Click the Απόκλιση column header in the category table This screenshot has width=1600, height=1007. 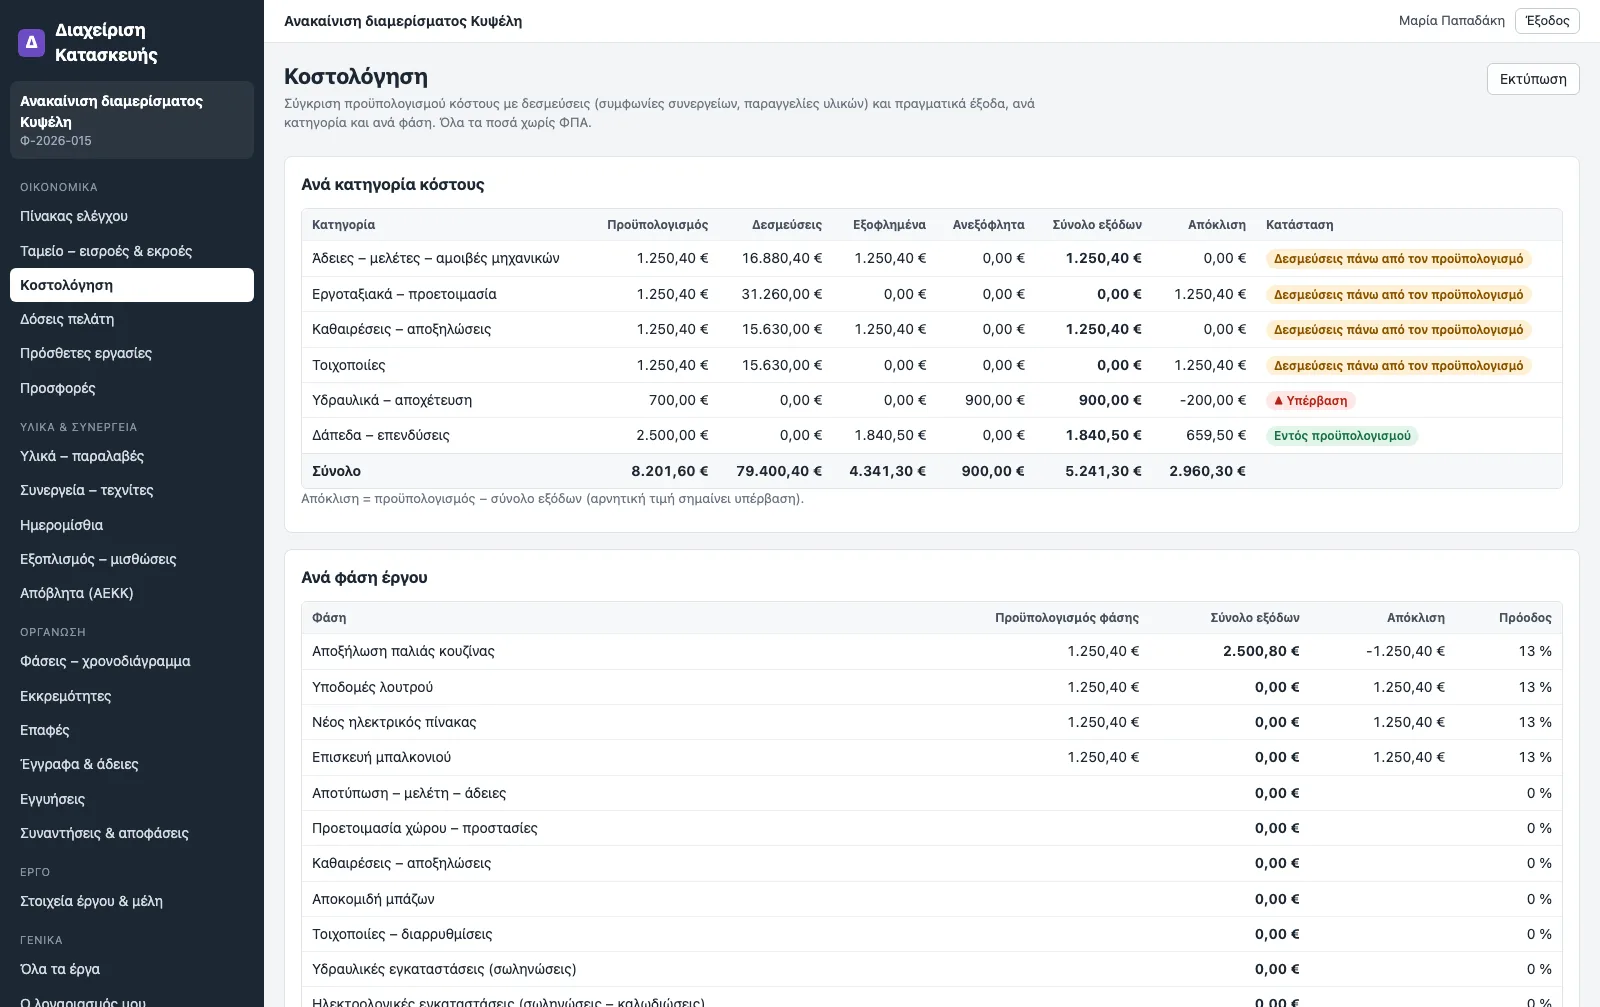1216,225
